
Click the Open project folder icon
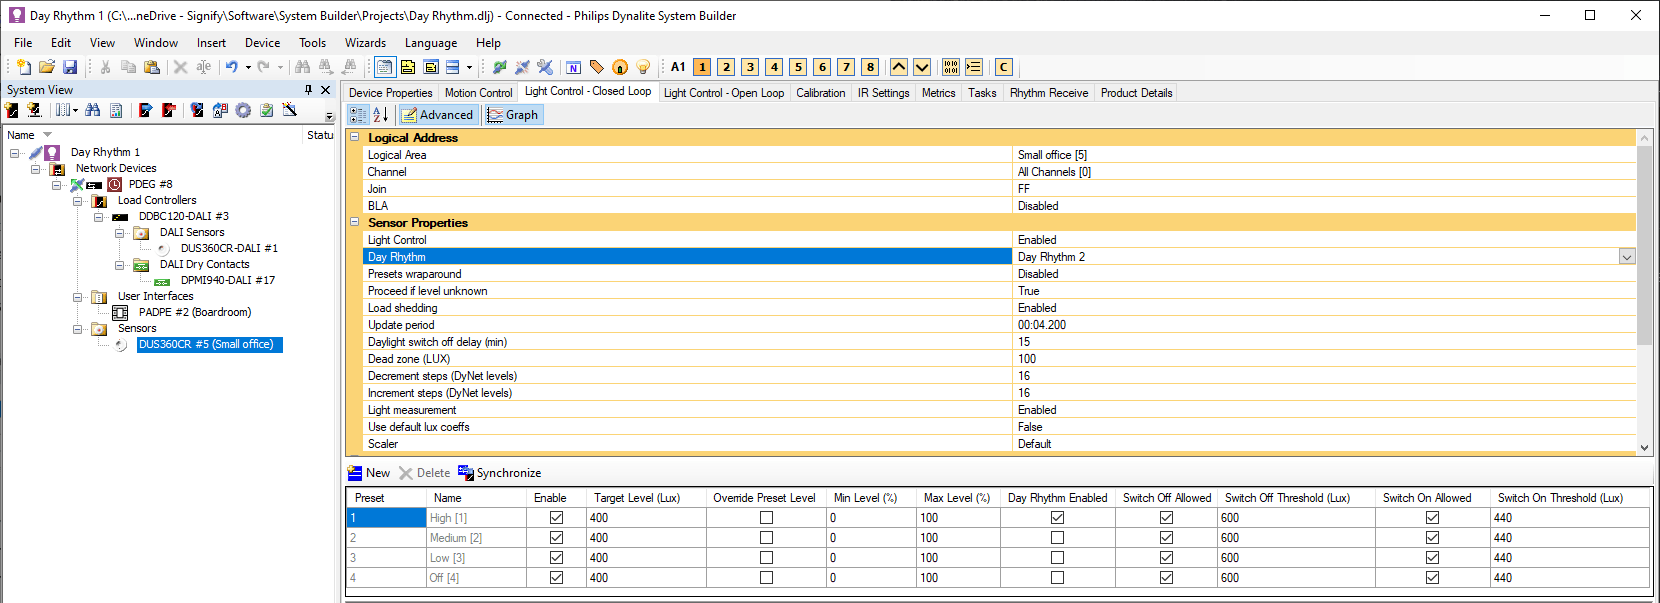point(47,67)
